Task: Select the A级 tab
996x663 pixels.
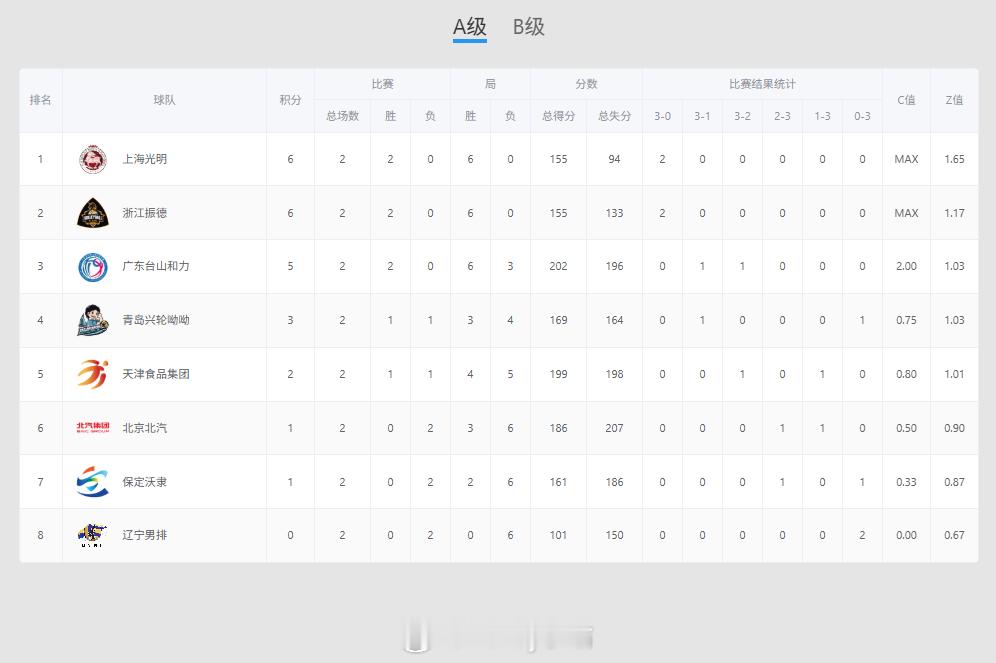Action: click(470, 27)
